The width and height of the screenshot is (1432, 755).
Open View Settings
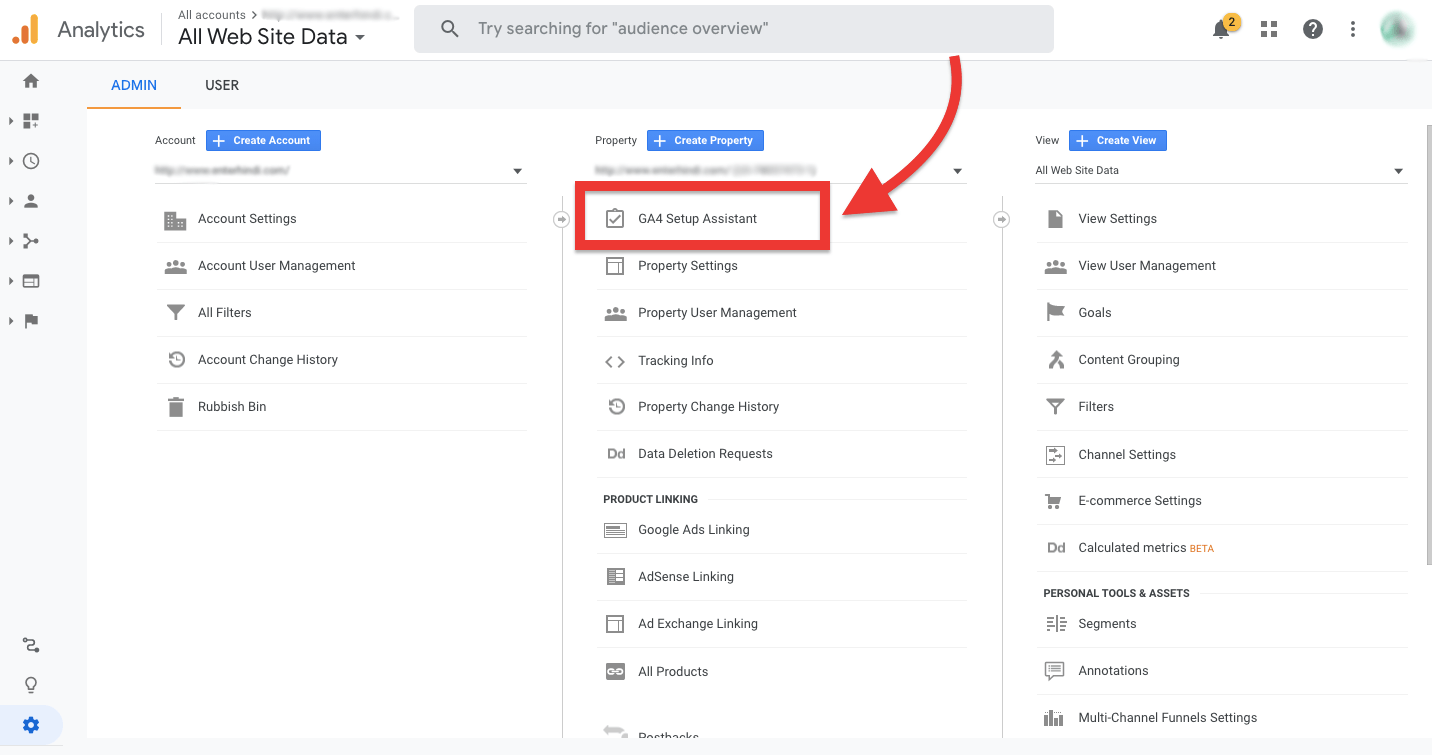1221,219
